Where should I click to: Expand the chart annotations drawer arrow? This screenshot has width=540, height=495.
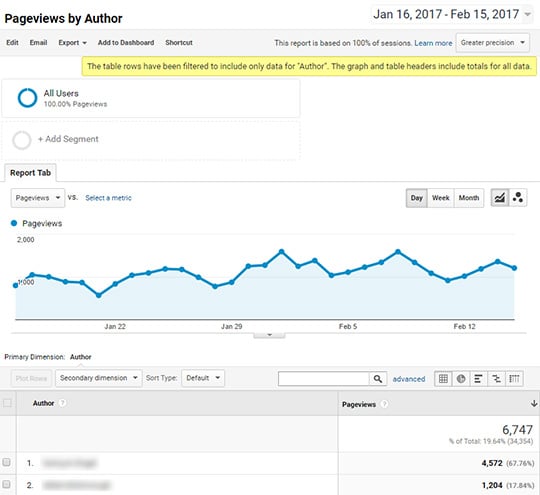269,335
